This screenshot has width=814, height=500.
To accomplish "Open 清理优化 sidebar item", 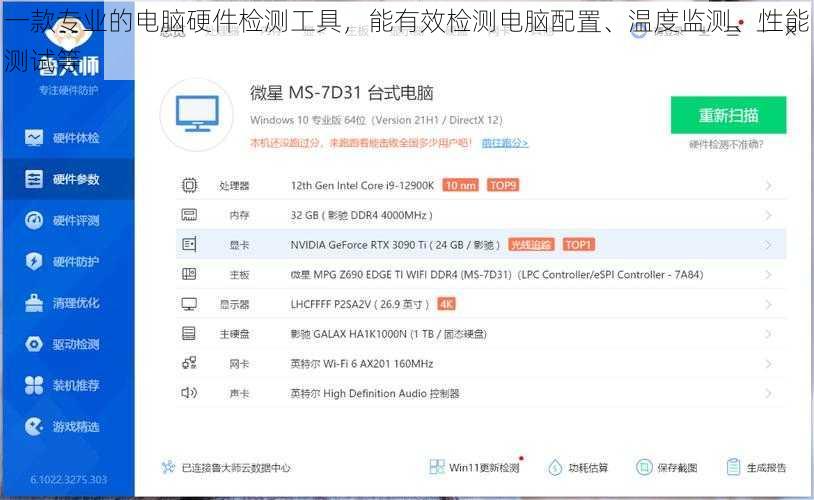I will (67, 303).
